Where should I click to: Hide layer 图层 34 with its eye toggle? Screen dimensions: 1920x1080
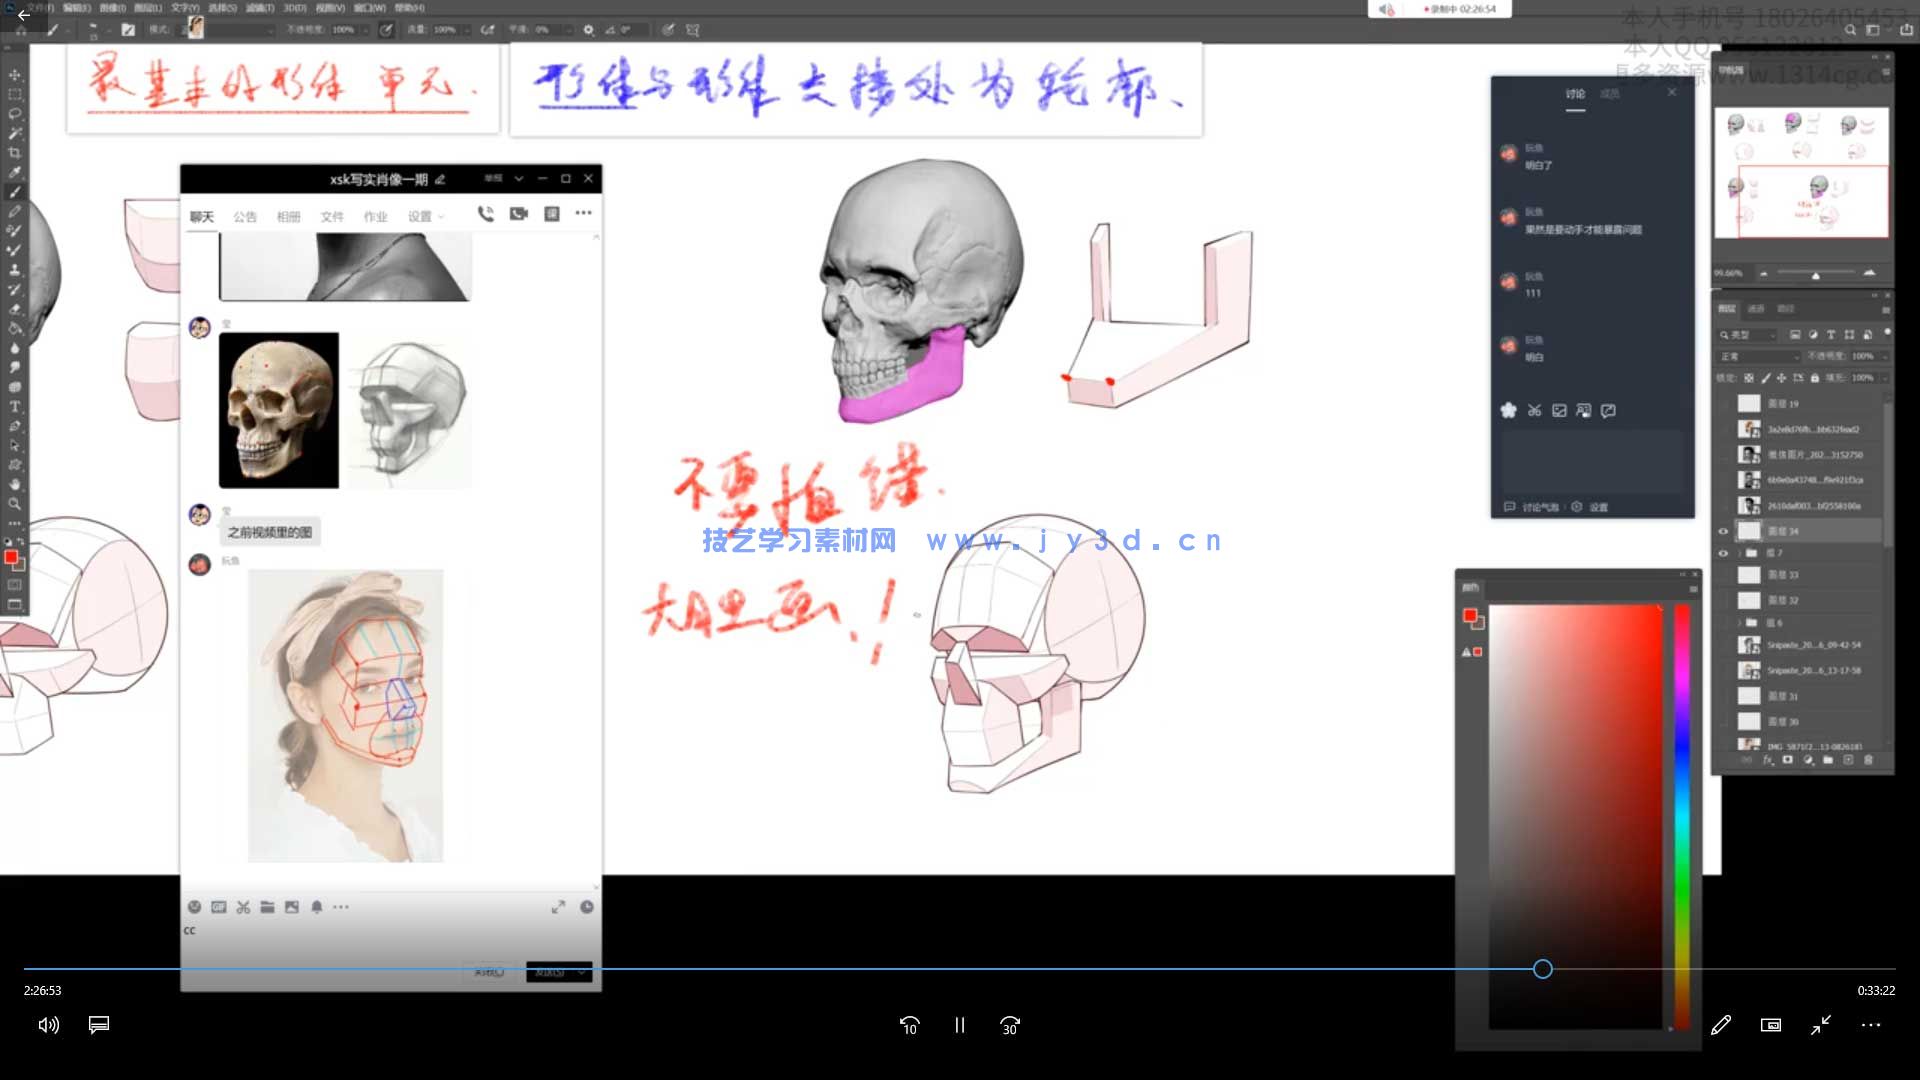(x=1722, y=530)
